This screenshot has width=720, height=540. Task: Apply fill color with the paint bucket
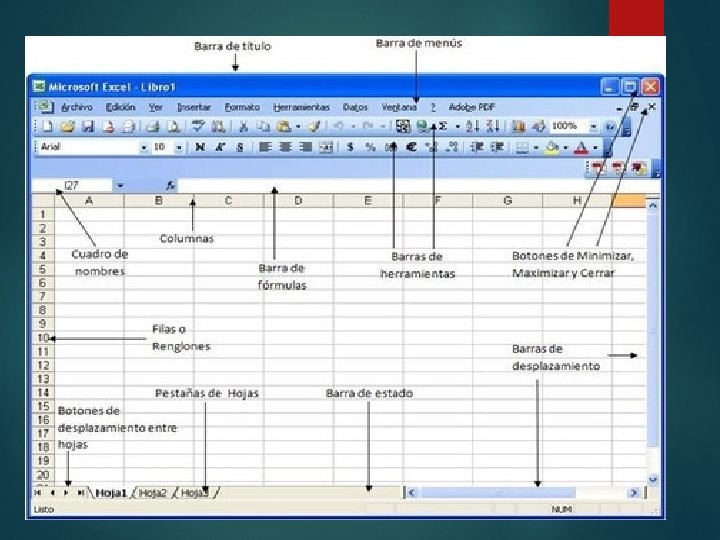click(x=552, y=147)
